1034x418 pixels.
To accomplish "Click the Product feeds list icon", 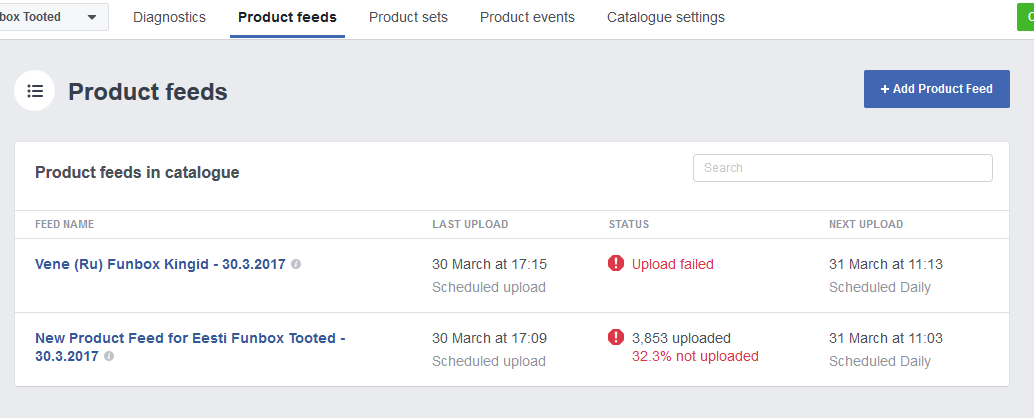I will point(35,91).
